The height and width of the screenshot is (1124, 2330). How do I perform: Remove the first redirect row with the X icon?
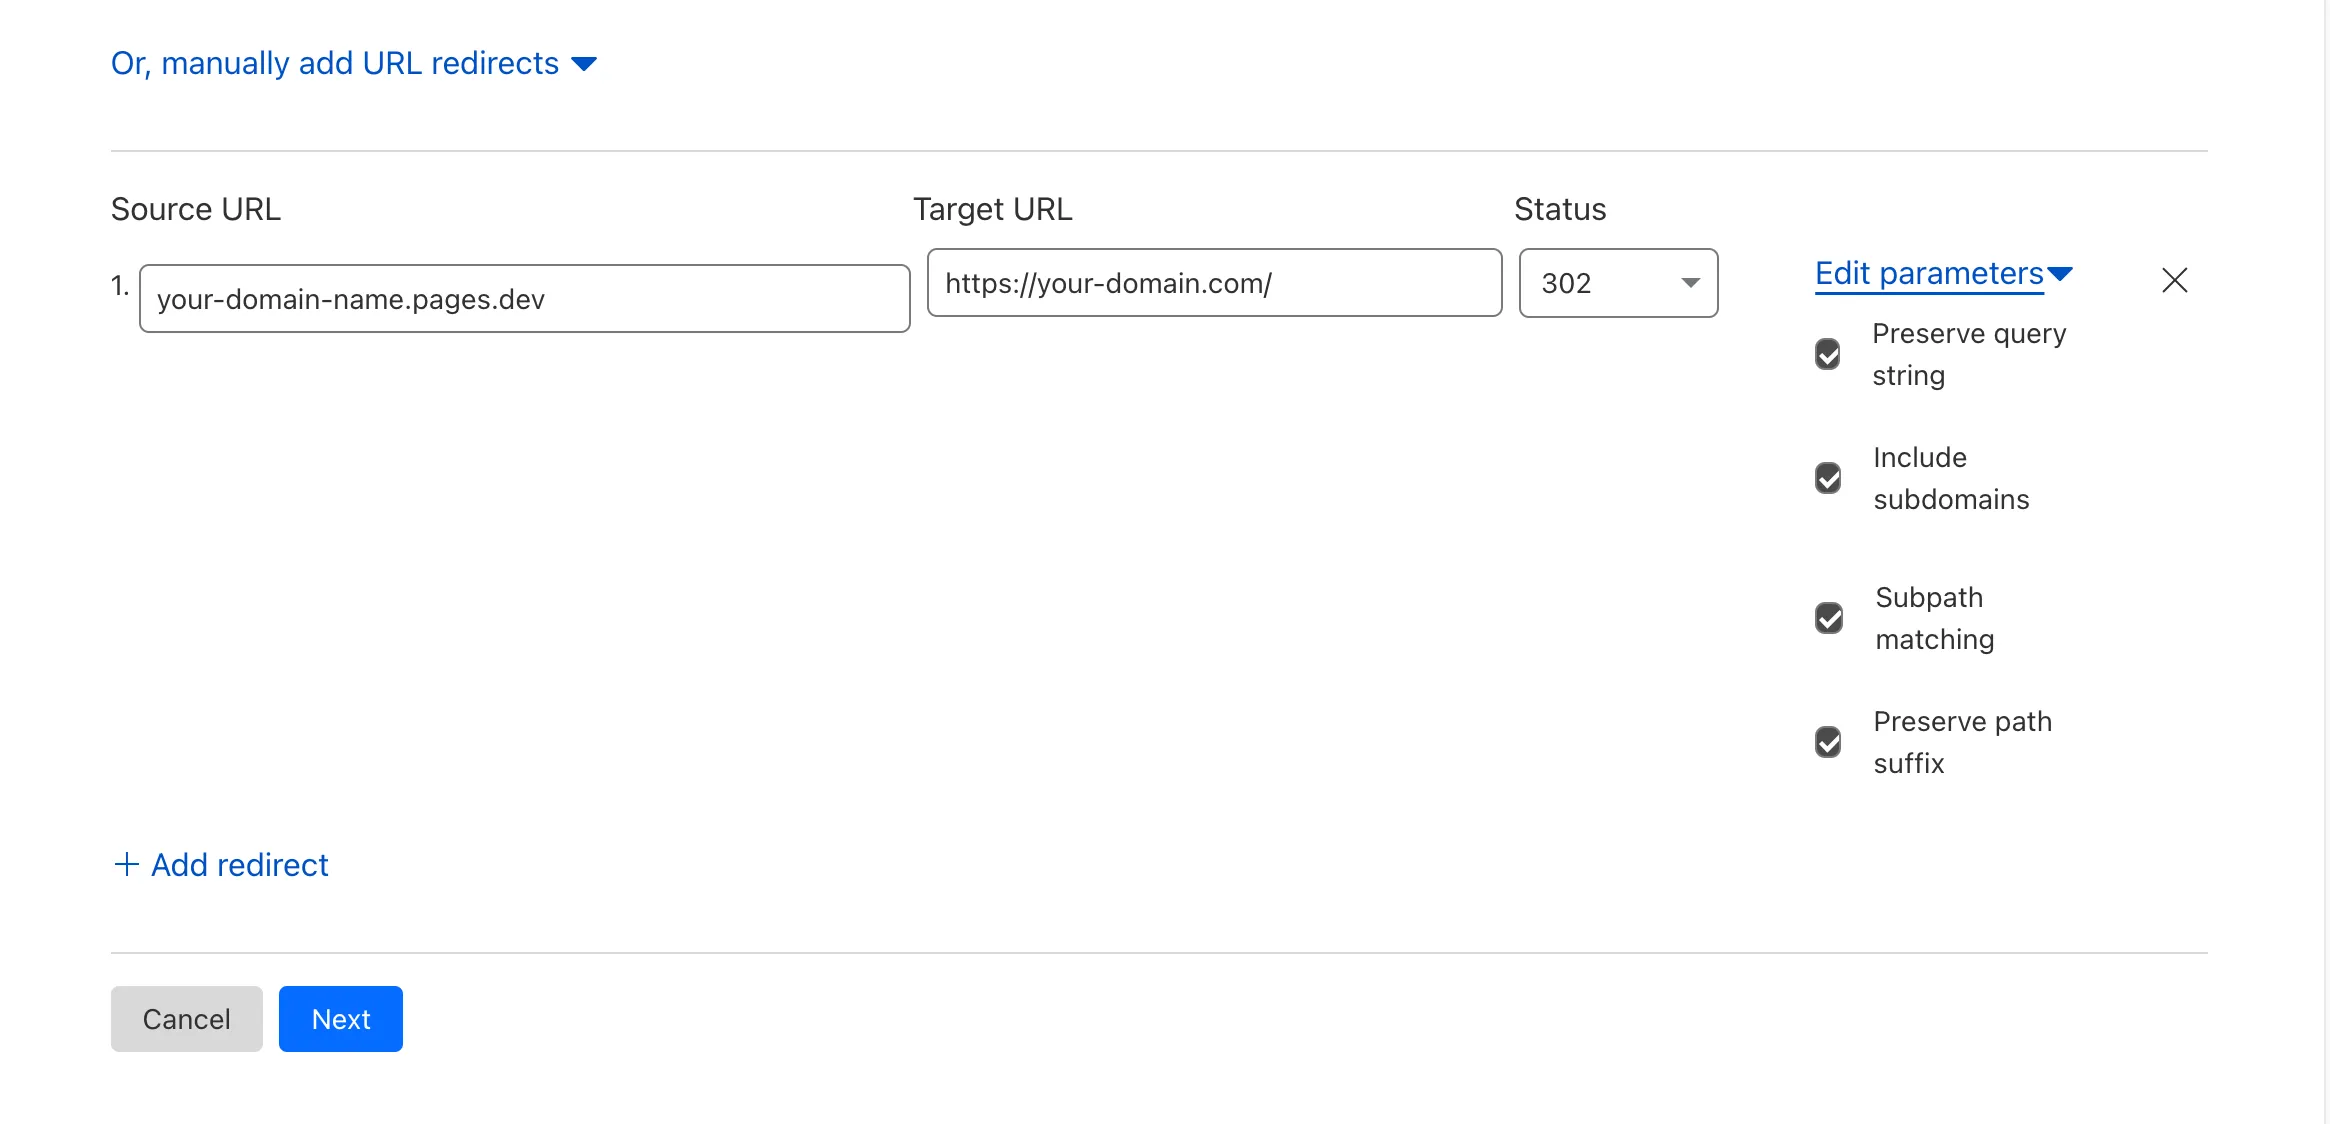click(2174, 280)
